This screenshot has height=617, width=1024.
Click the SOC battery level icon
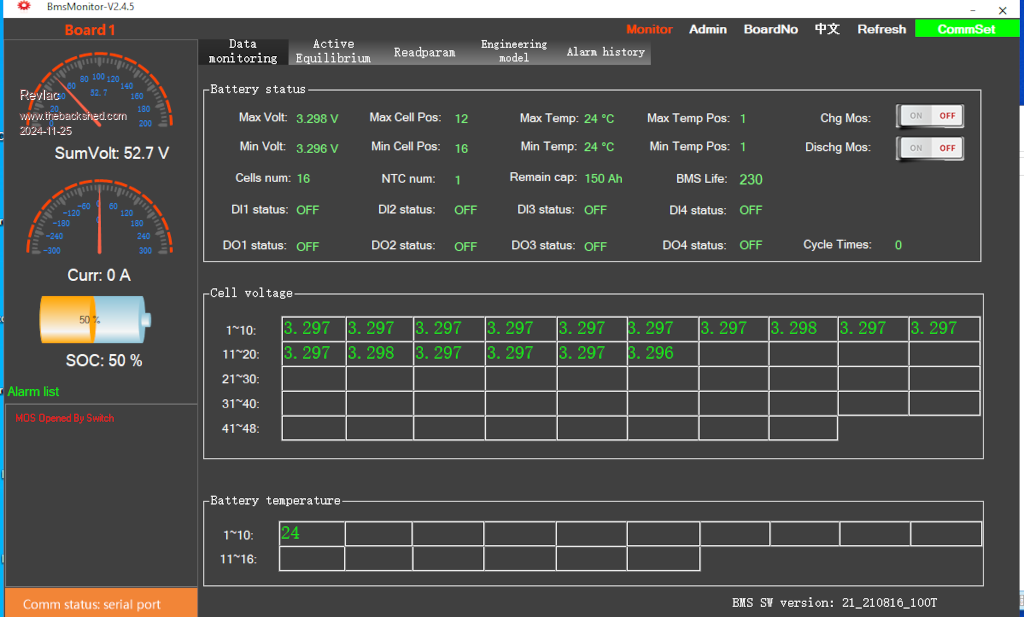(x=95, y=320)
